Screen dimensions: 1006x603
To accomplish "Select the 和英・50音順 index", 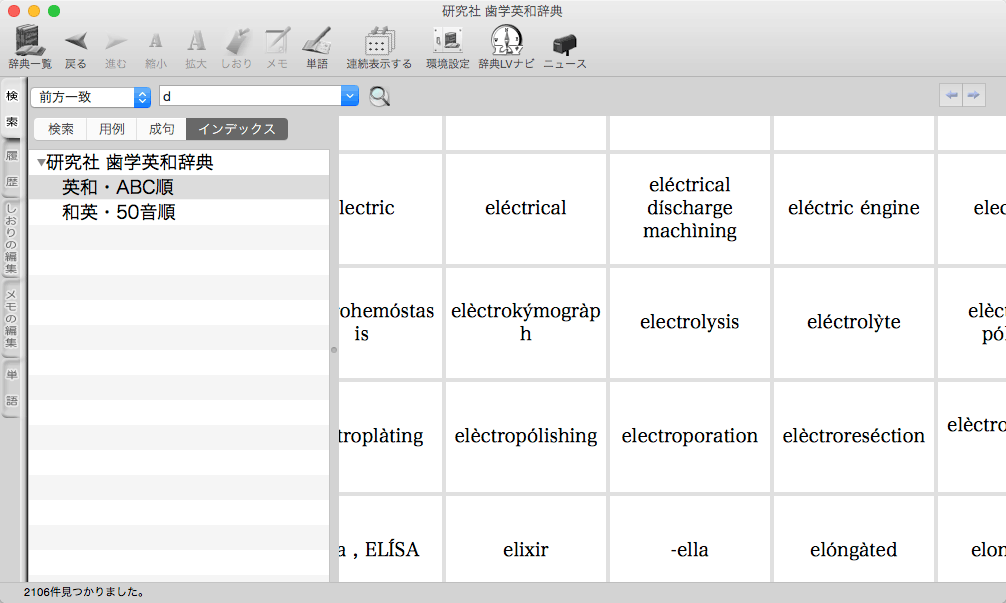I will pos(119,212).
